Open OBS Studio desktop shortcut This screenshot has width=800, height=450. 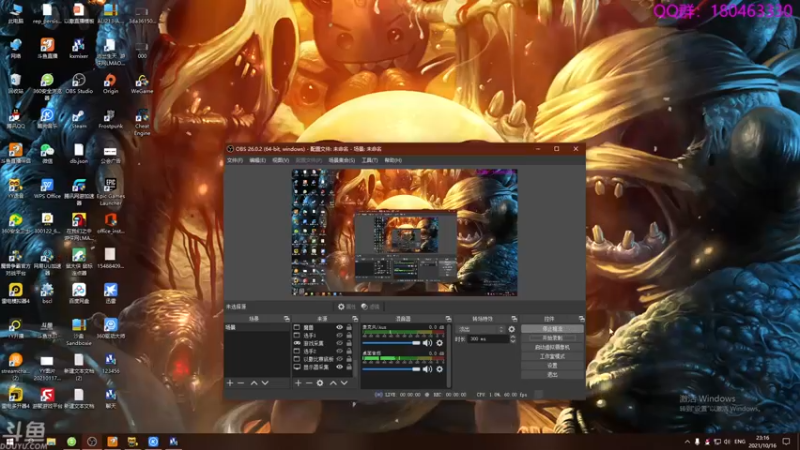pos(79,84)
